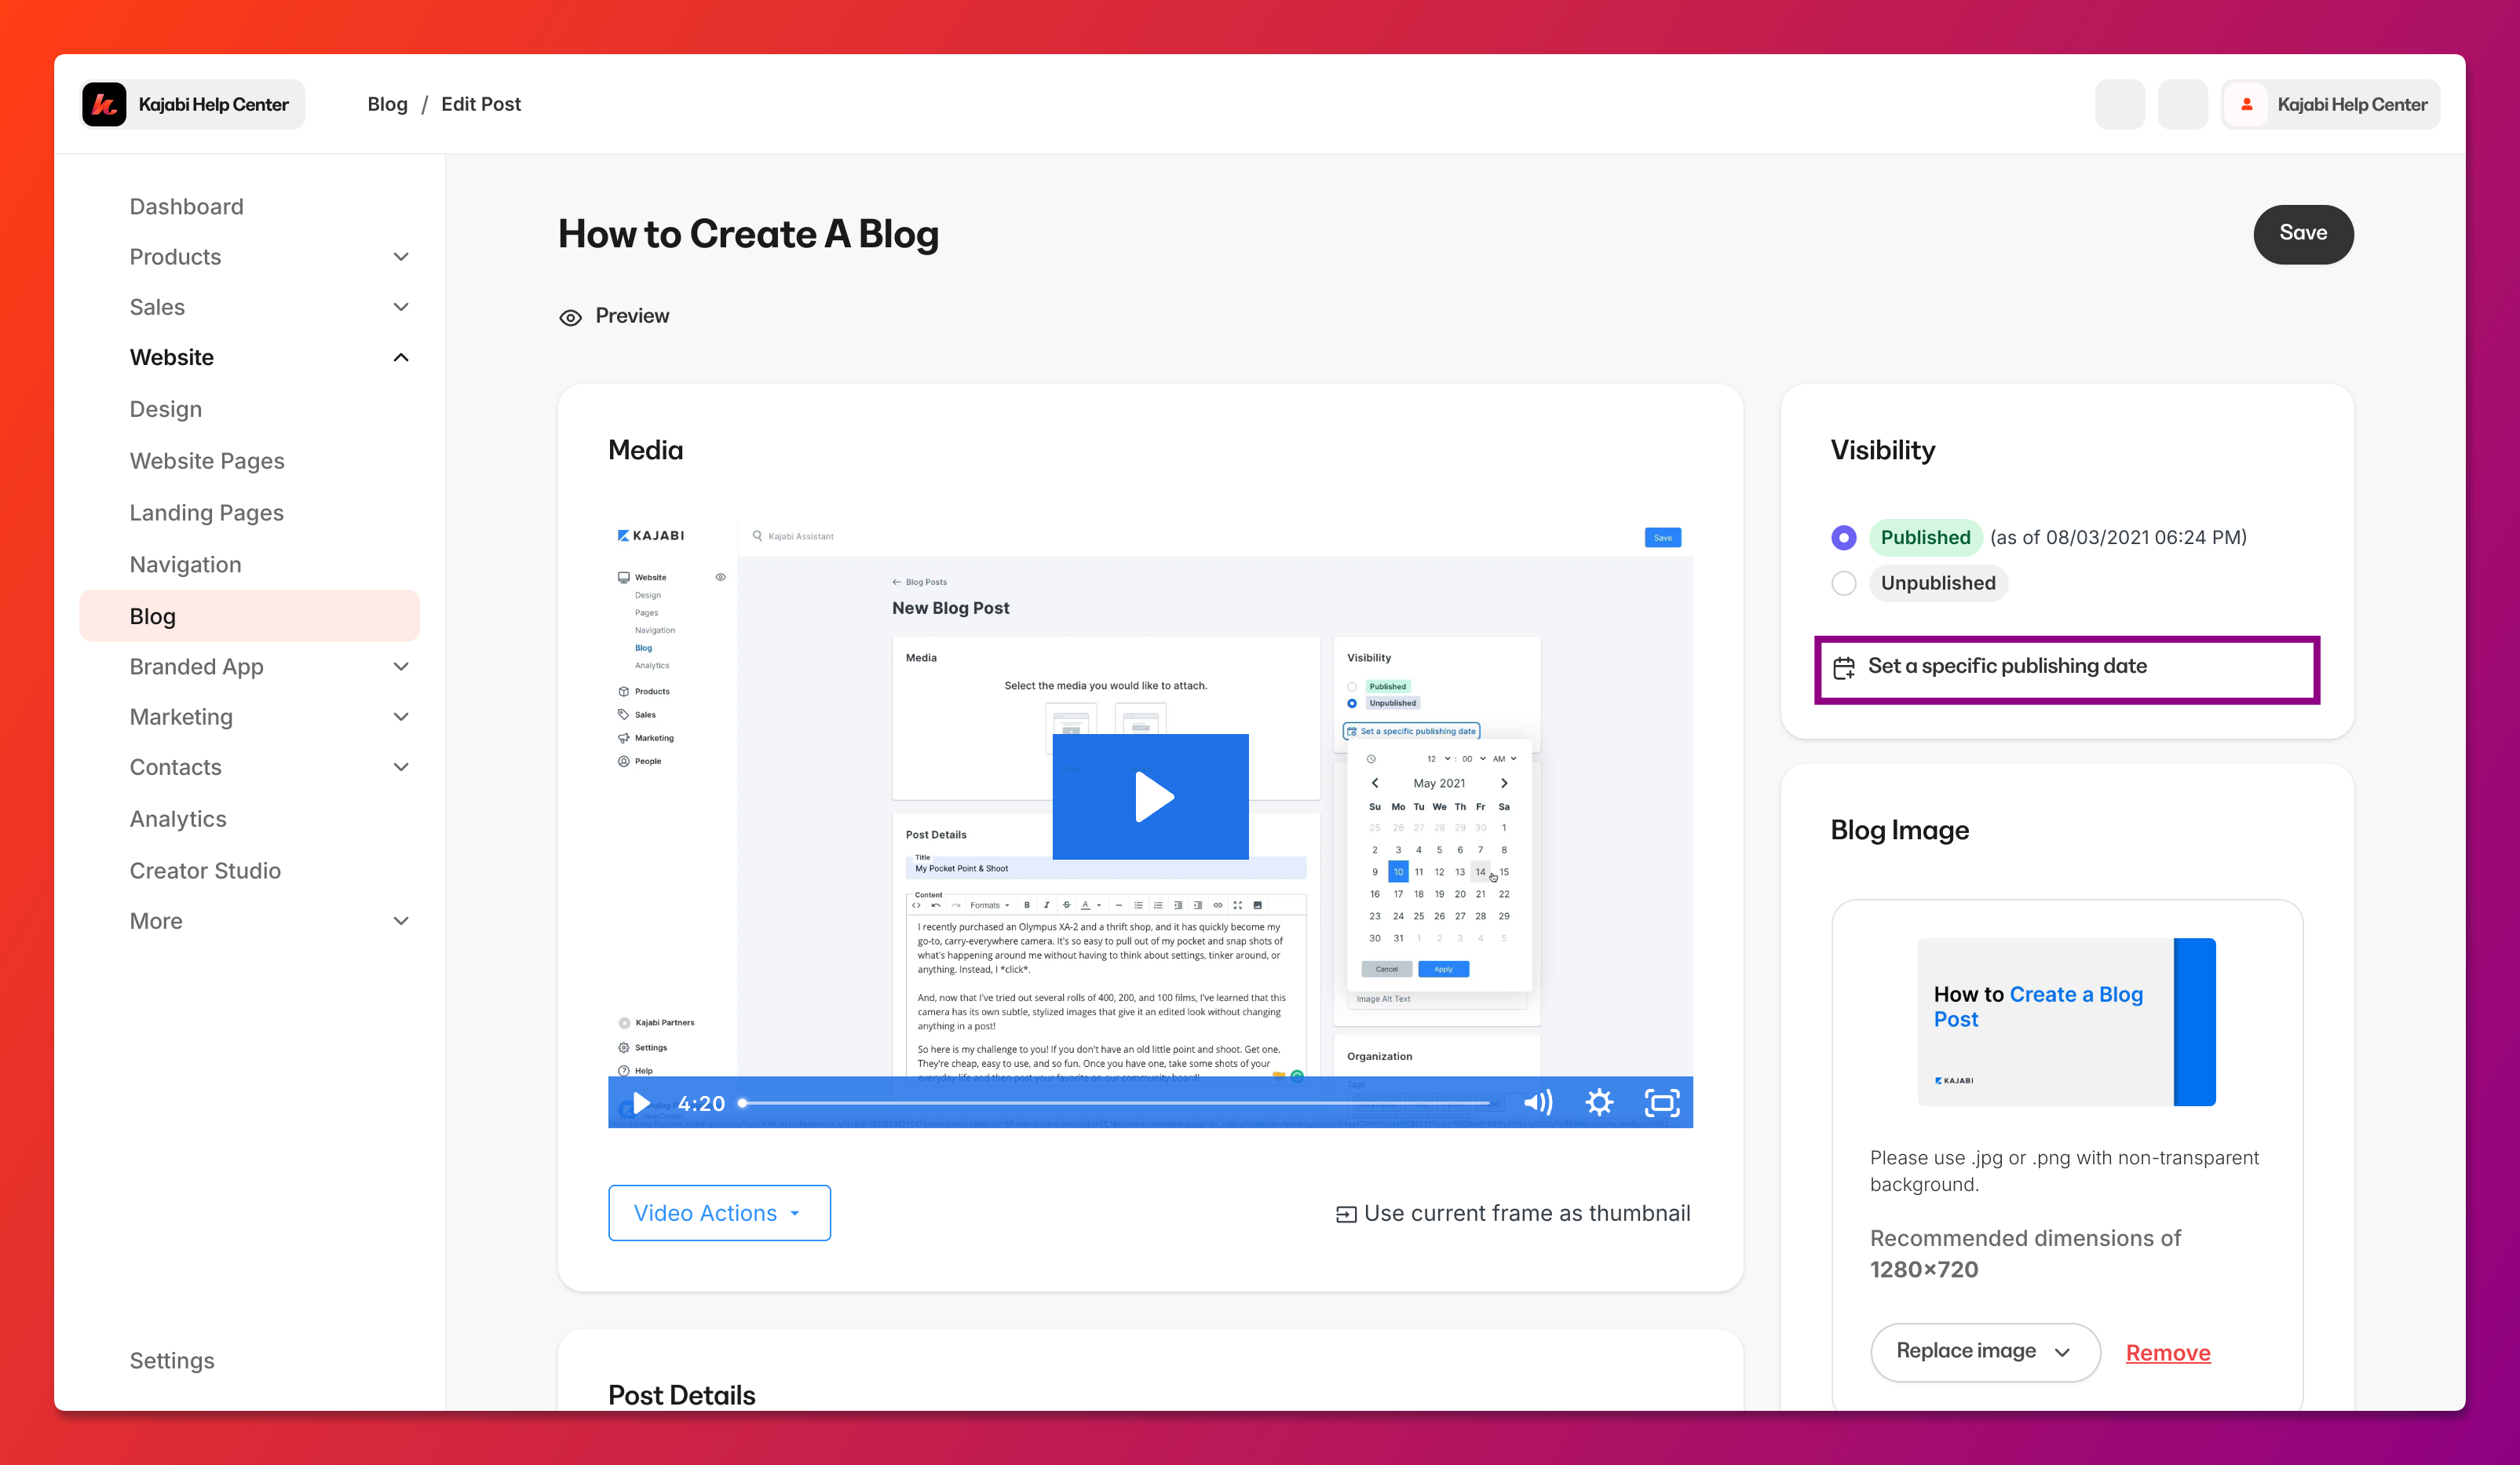Click the blog image thumbnail
2520x1465 pixels.
point(2066,1021)
